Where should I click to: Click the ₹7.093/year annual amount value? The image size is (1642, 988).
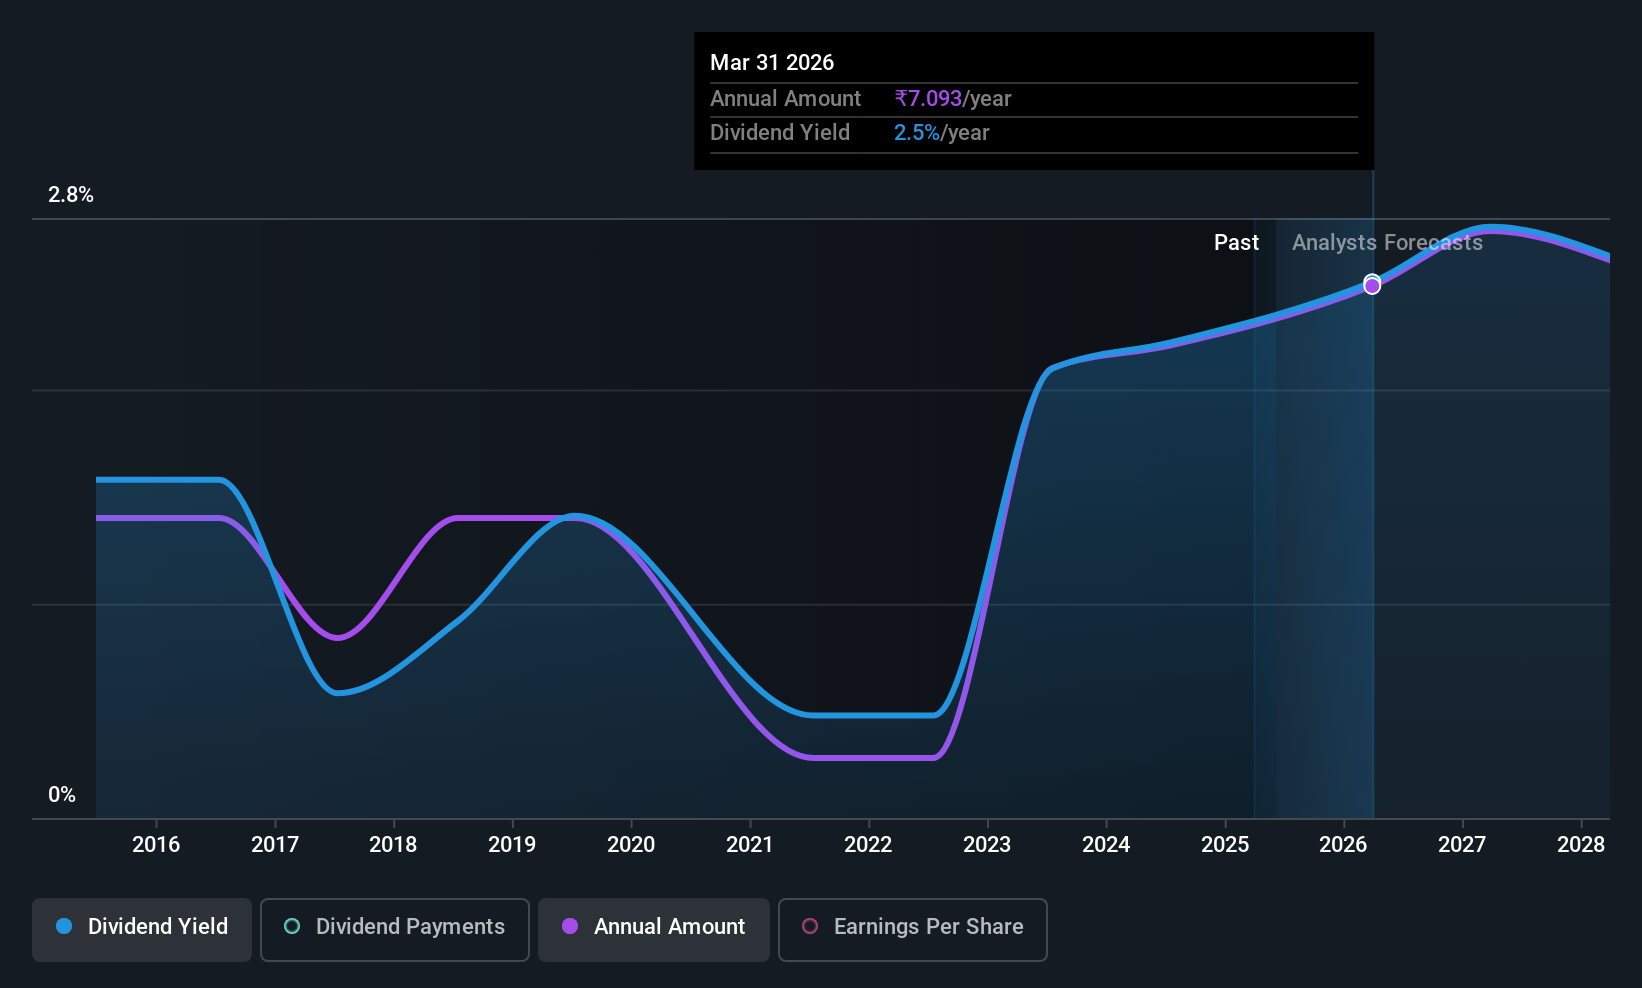[952, 99]
